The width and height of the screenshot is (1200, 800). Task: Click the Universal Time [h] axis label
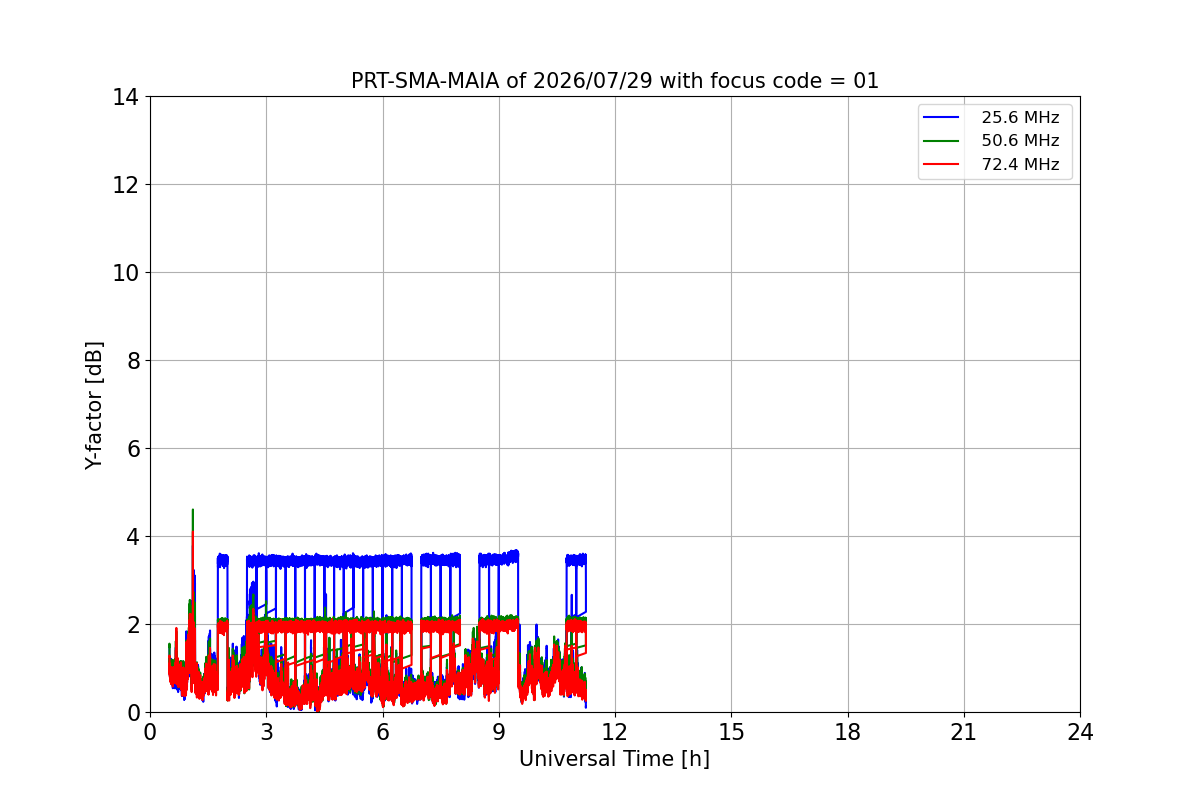(614, 759)
